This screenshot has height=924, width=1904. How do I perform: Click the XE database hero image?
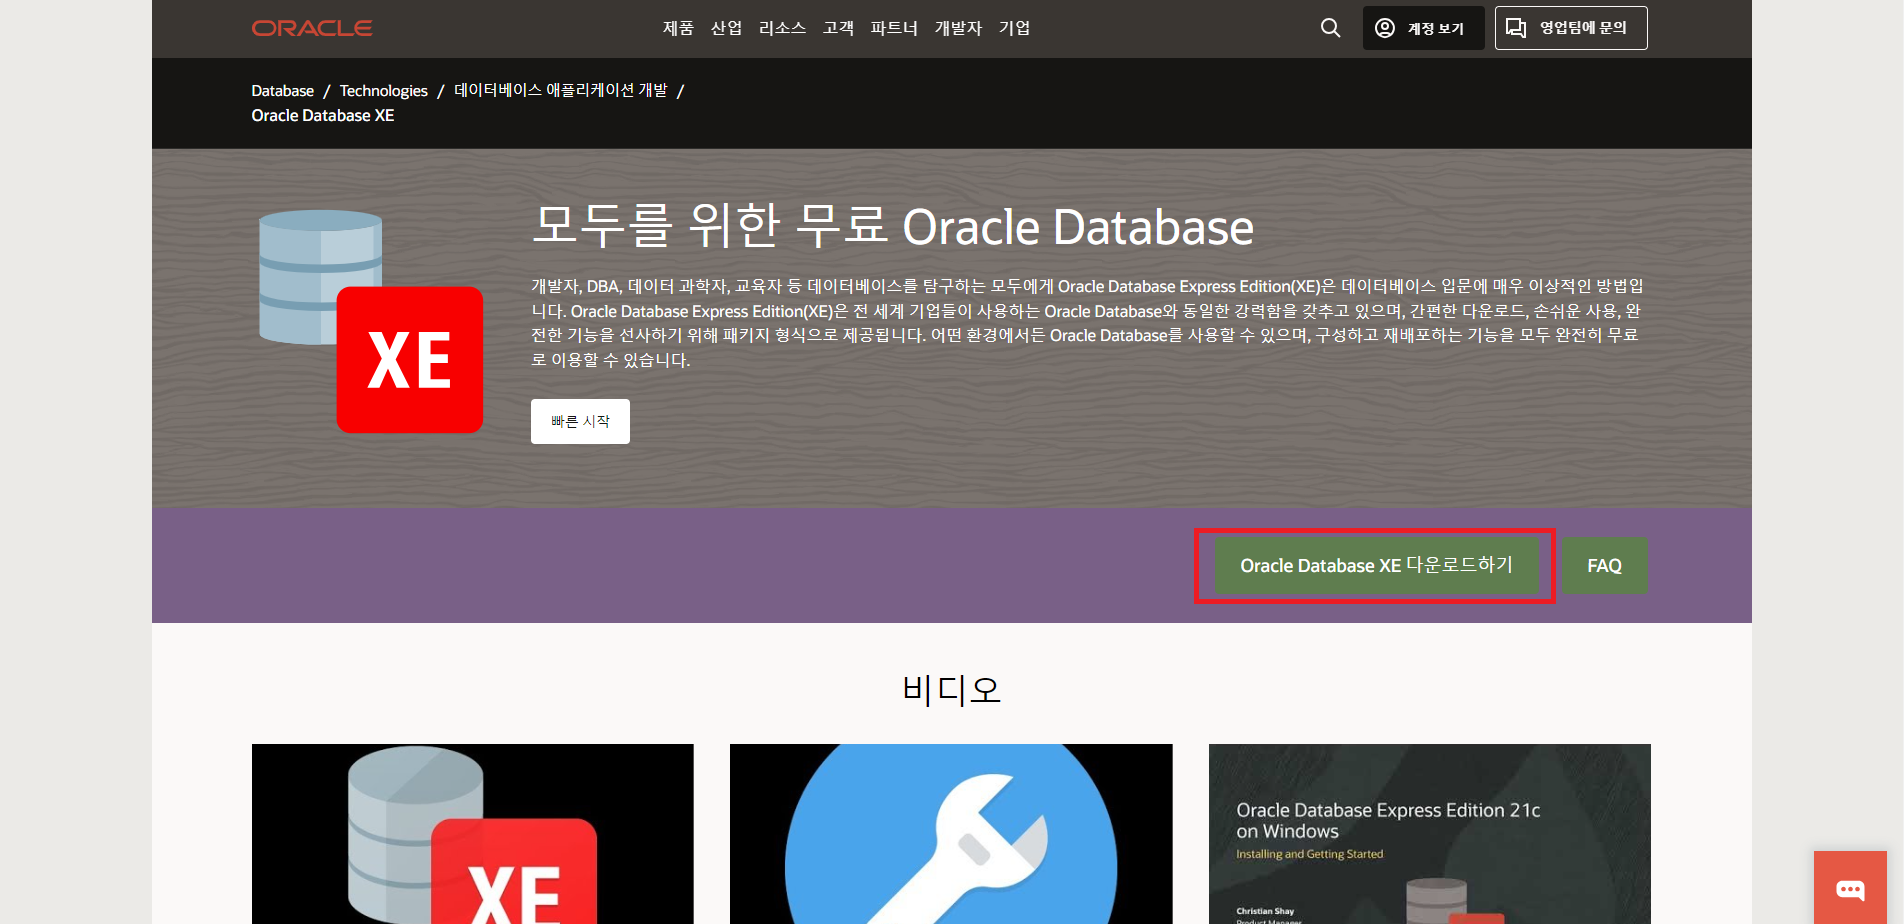click(x=371, y=321)
